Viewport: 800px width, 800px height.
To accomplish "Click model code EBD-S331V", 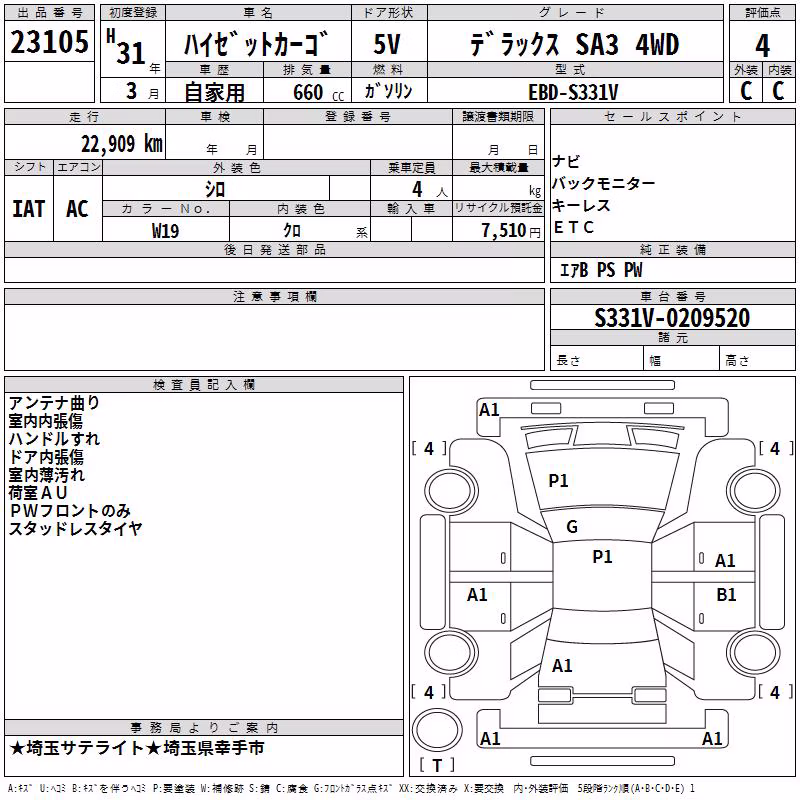I will click(x=573, y=92).
